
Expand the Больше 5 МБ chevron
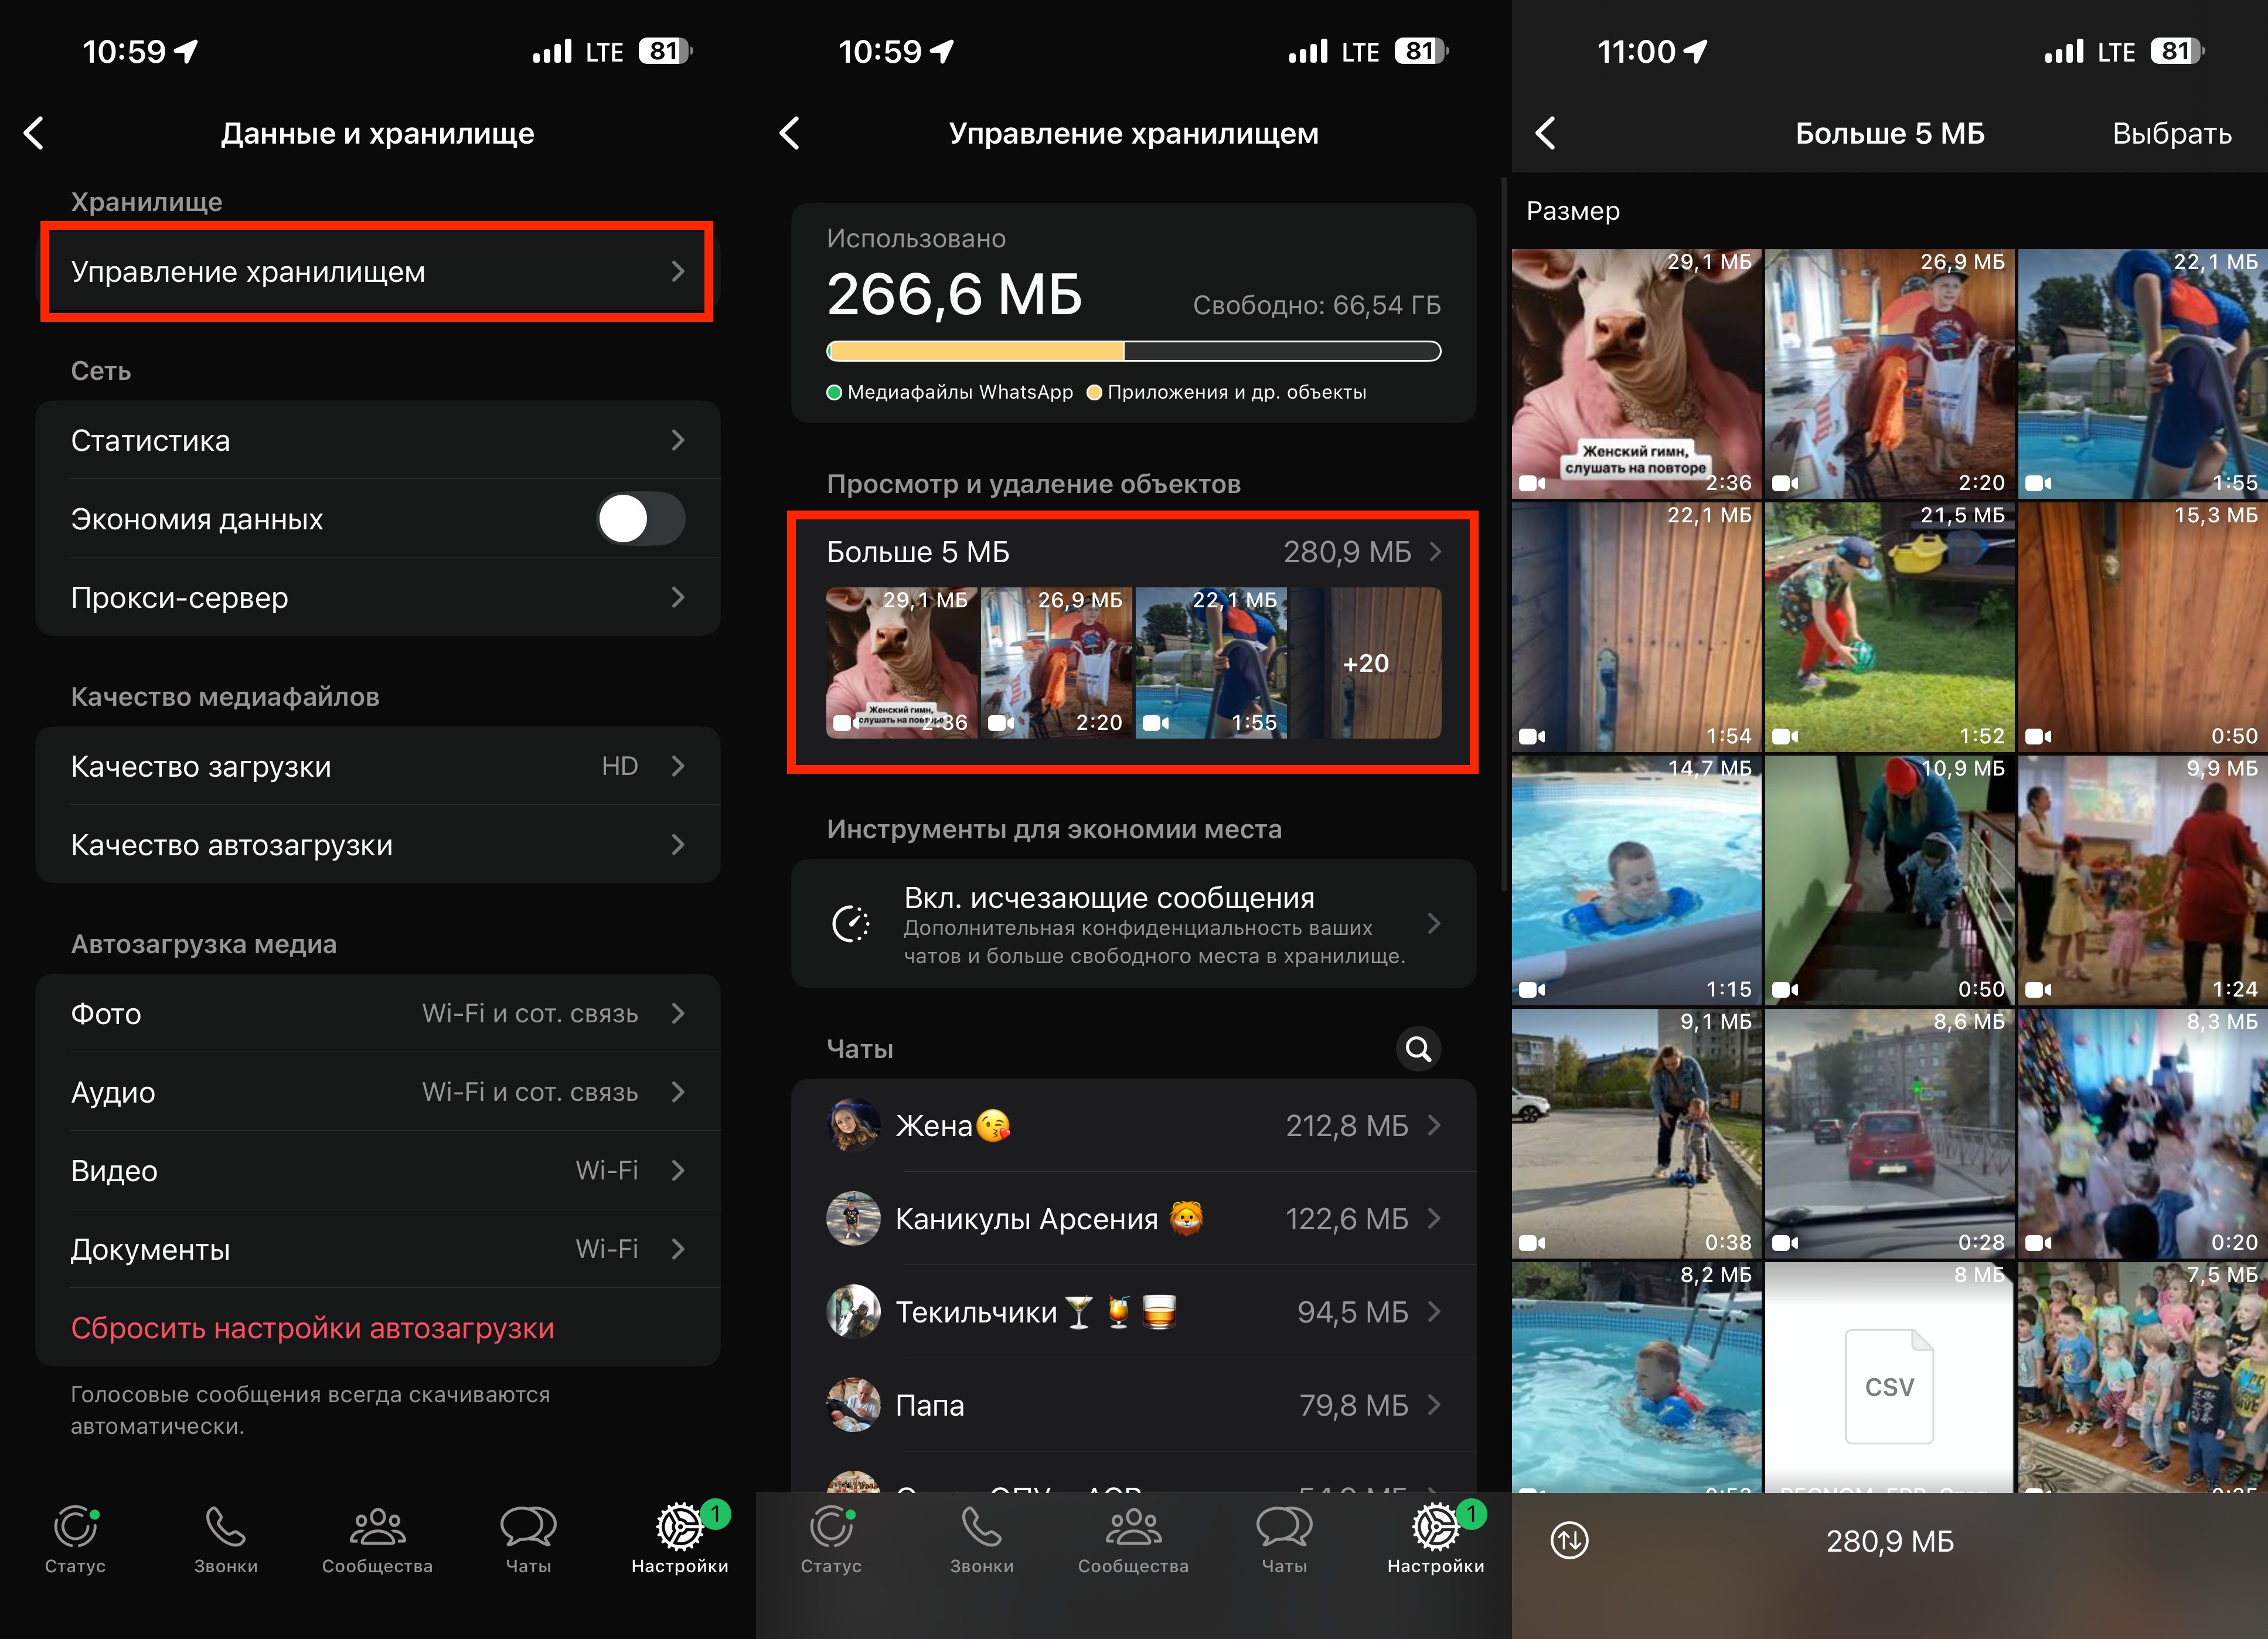1437,551
